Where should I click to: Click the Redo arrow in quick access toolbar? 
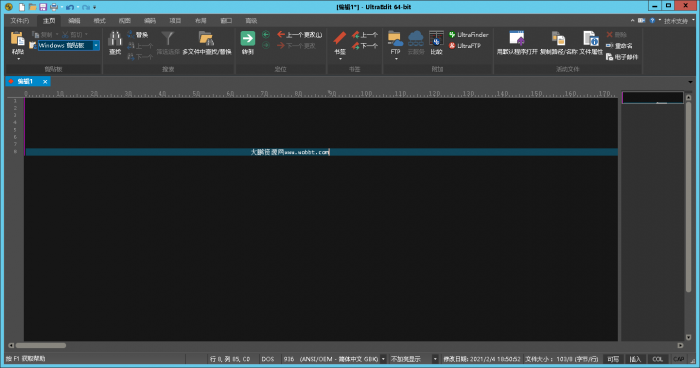pyautogui.click(x=86, y=8)
